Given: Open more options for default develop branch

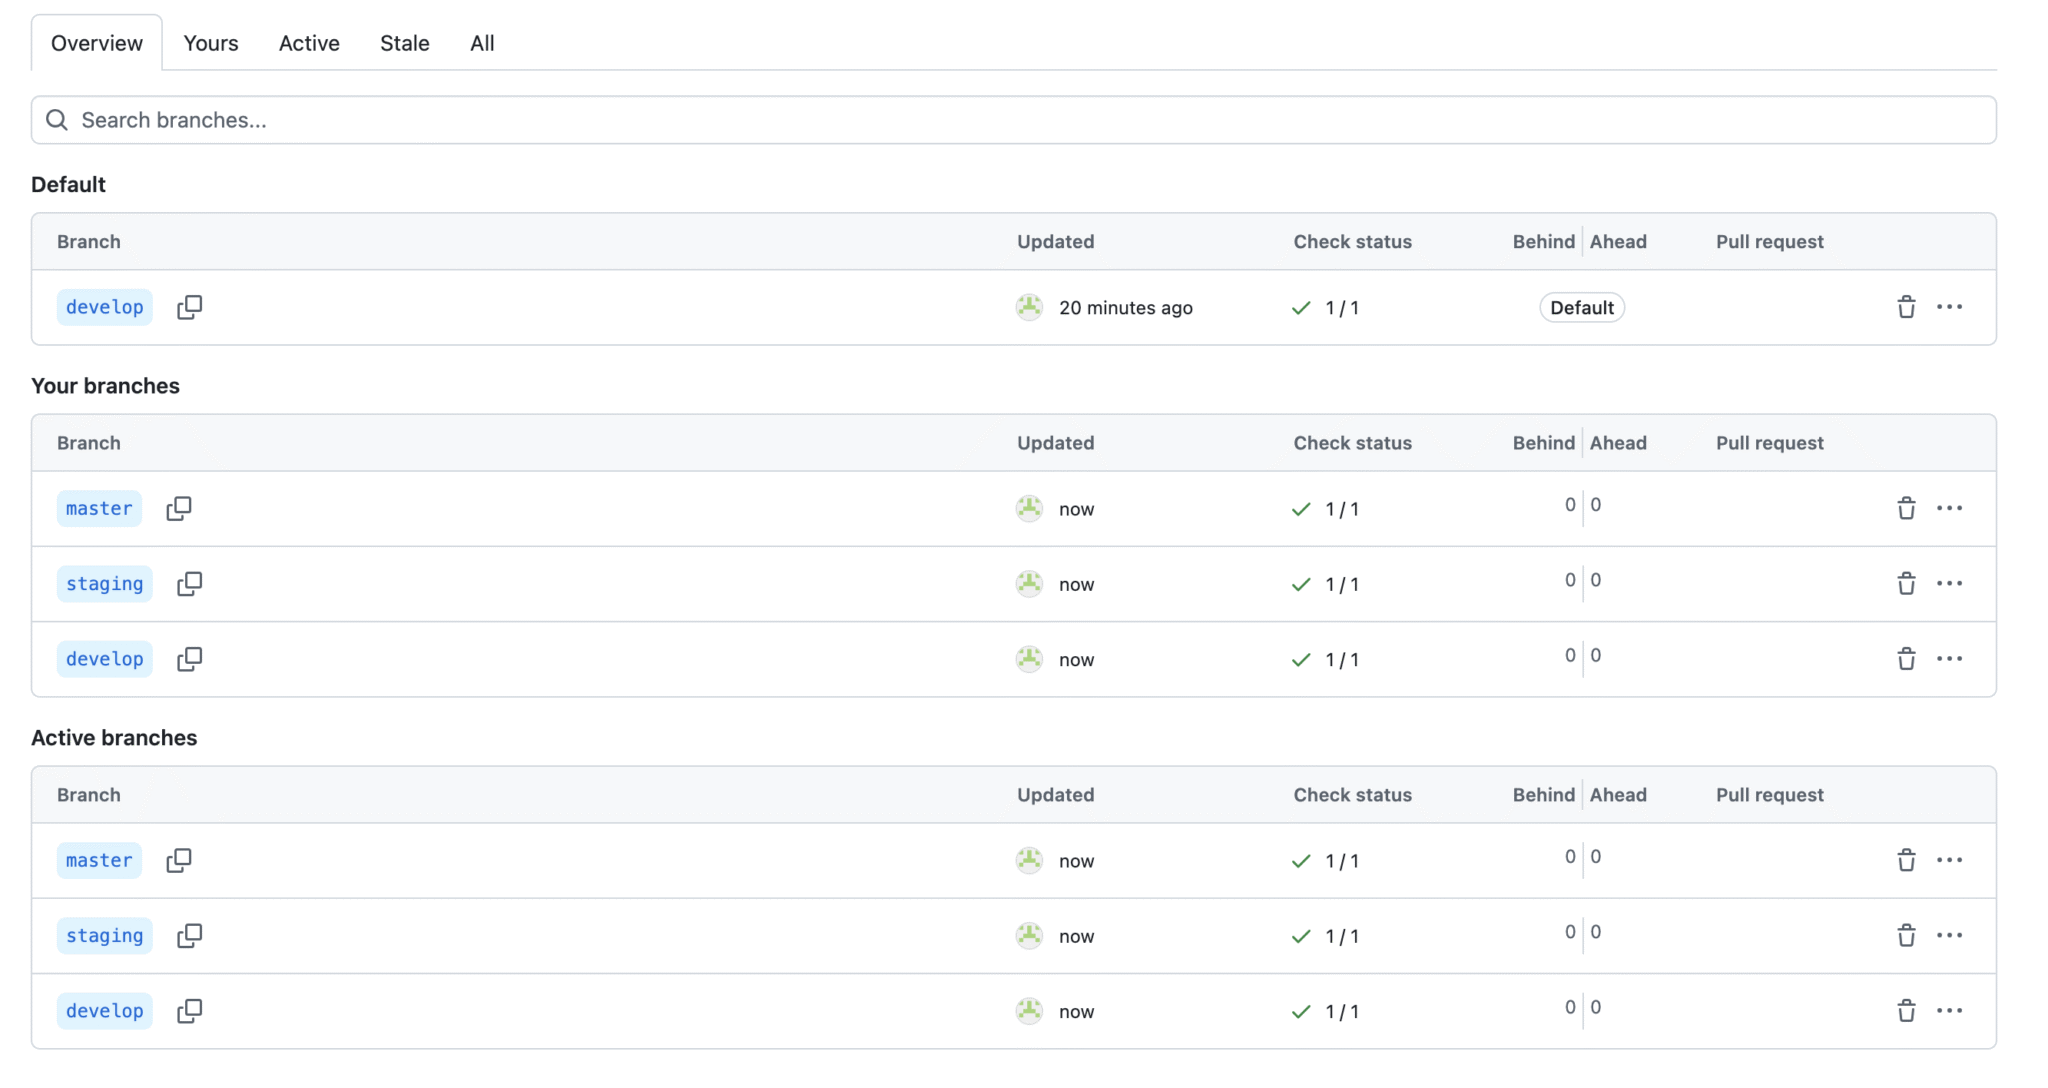Looking at the screenshot, I should point(1949,307).
